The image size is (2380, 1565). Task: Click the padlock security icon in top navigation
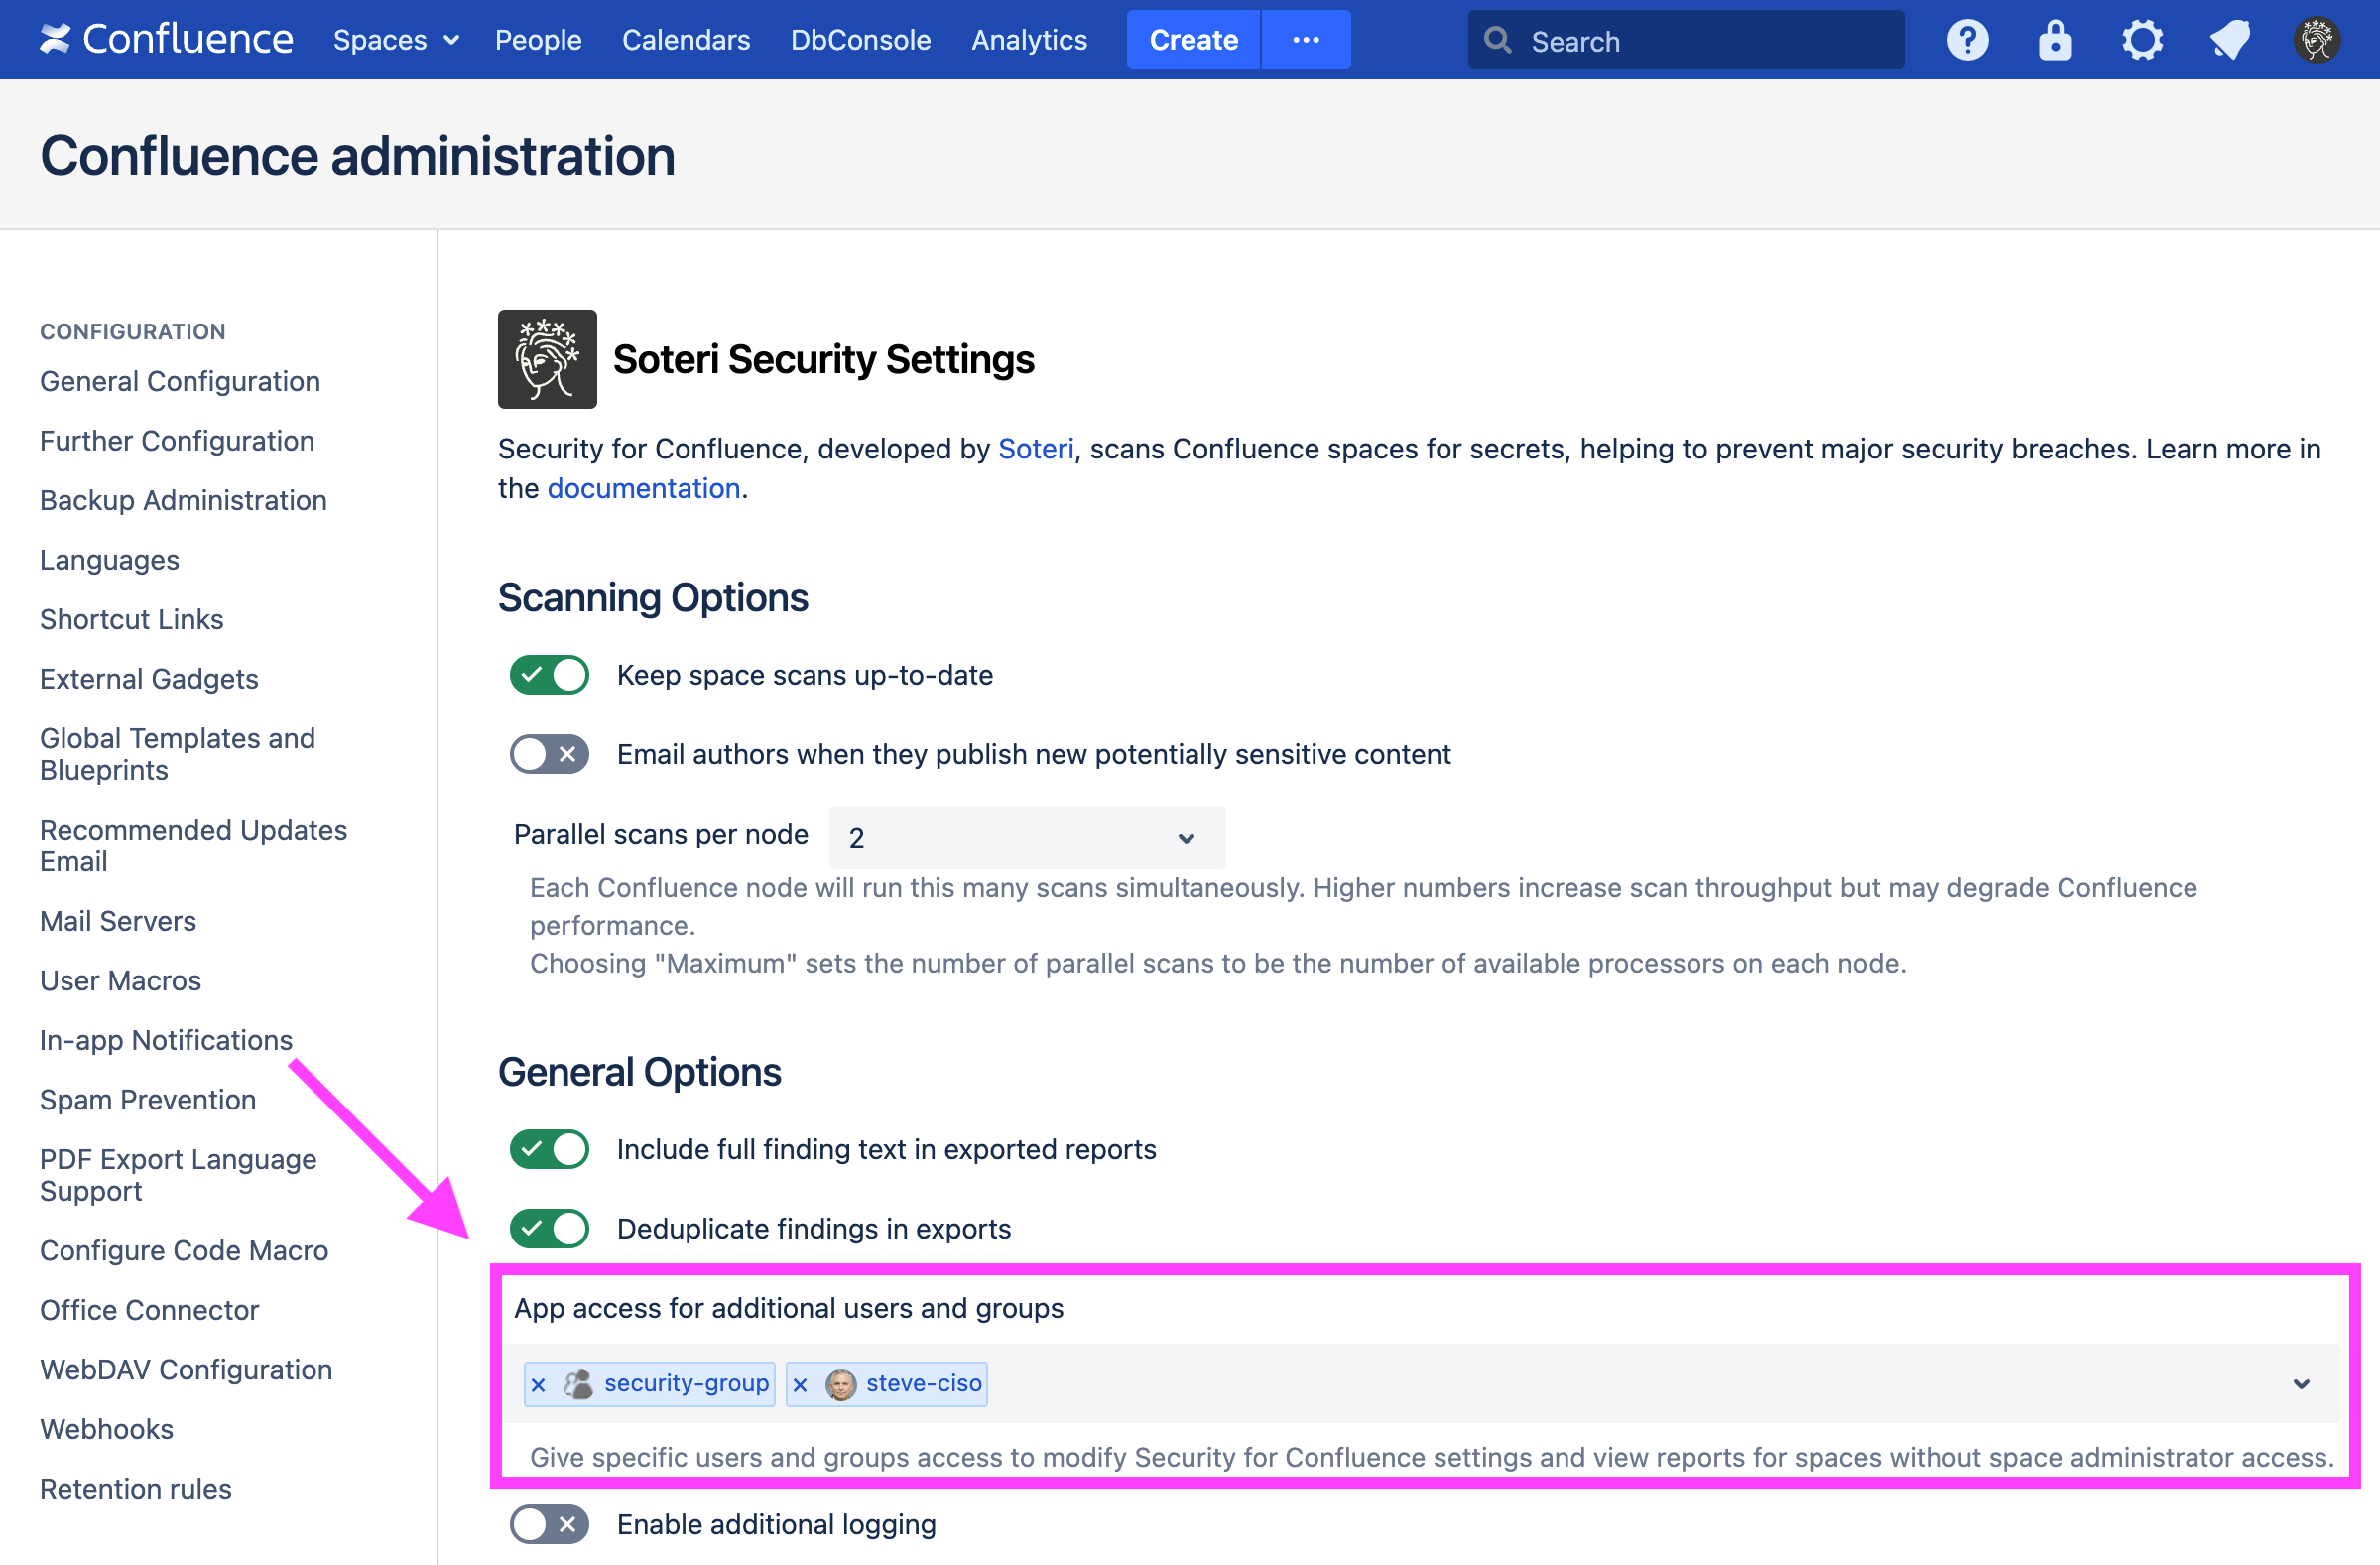[x=2055, y=39]
